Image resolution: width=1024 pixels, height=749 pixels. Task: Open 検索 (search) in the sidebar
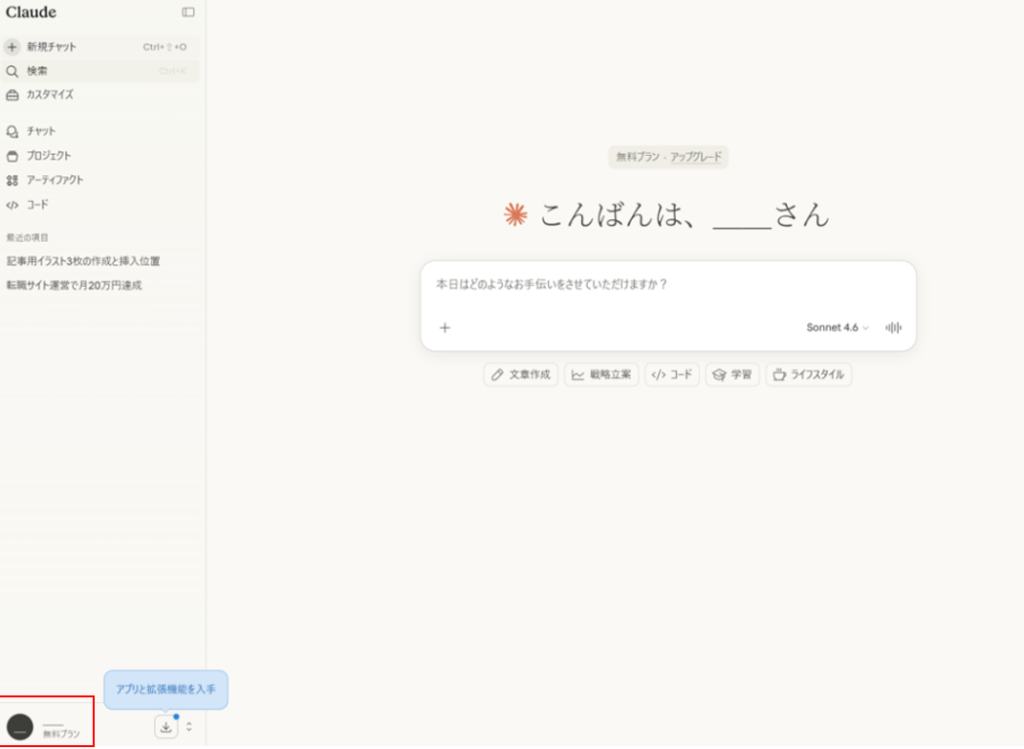coord(40,71)
